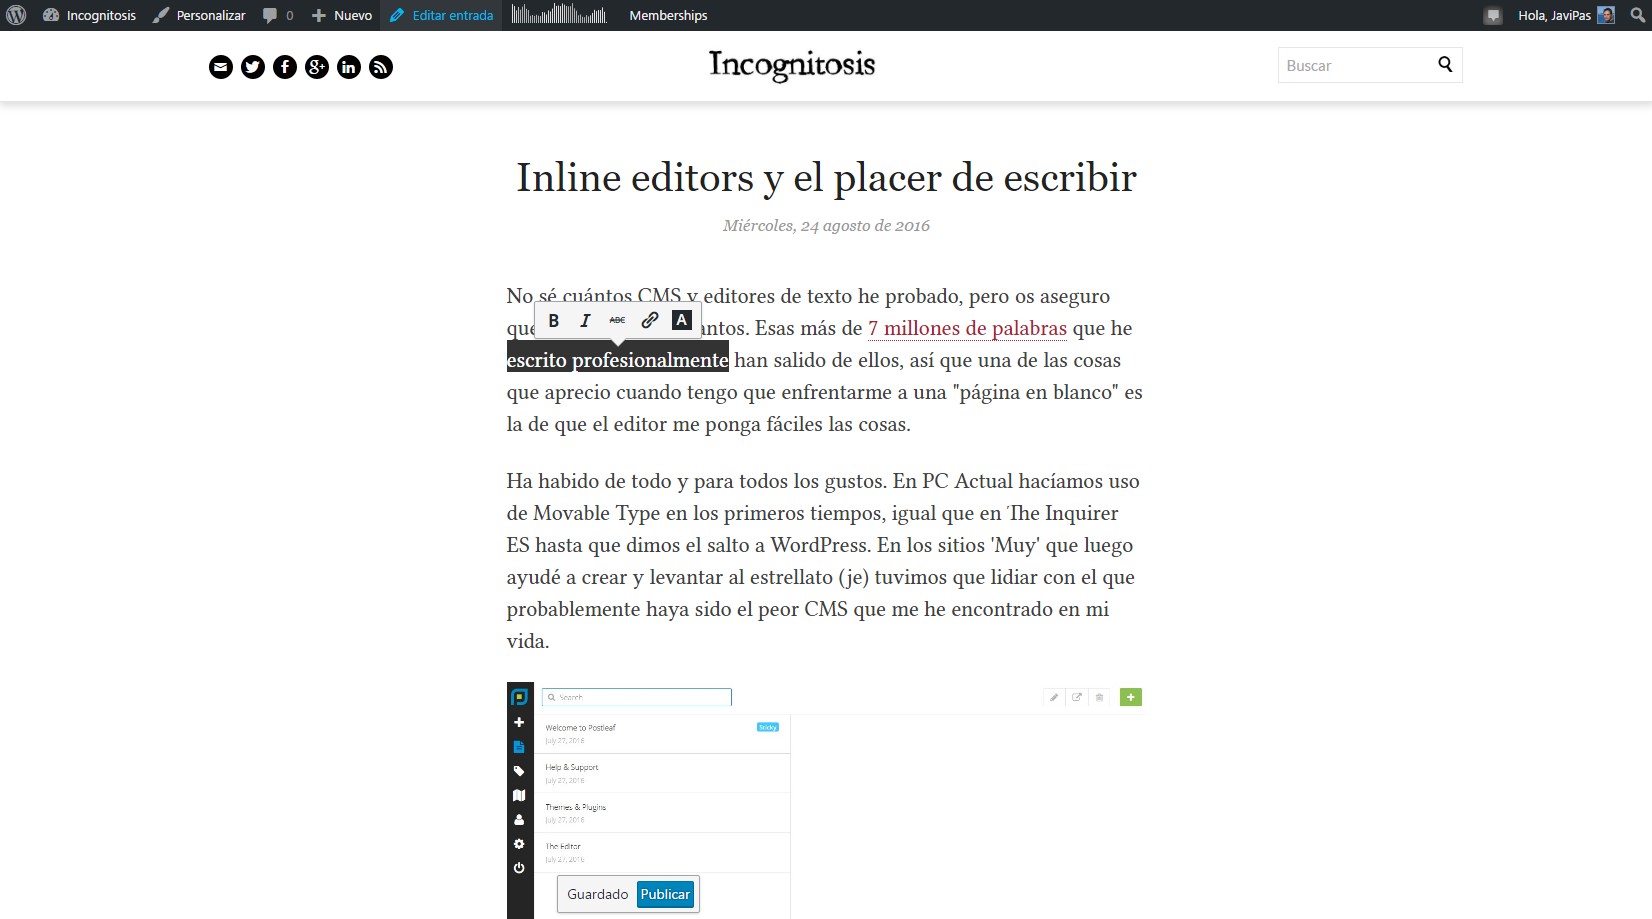Click the embedded Postleaf screenshot image
This screenshot has width=1652, height=919.
pos(825,800)
